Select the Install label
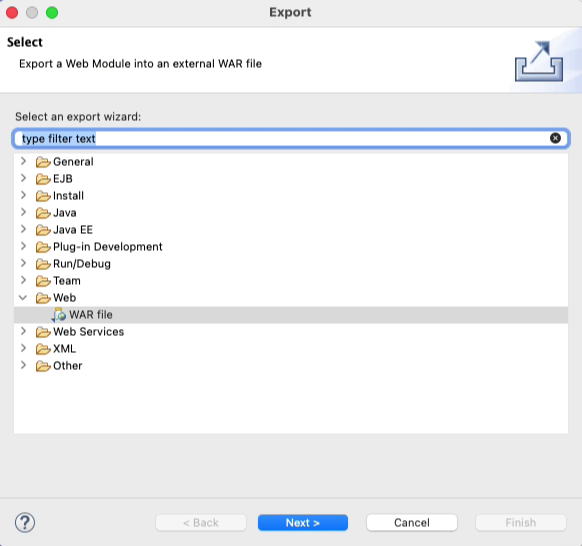Screen dimensions: 582x546 (x=68, y=196)
